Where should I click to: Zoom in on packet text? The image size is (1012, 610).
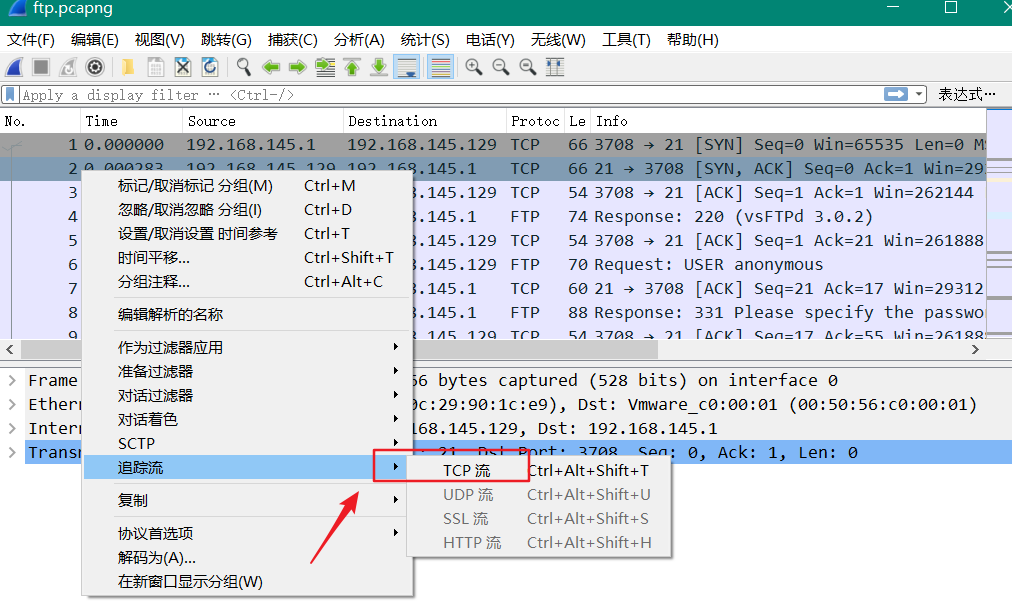(474, 67)
